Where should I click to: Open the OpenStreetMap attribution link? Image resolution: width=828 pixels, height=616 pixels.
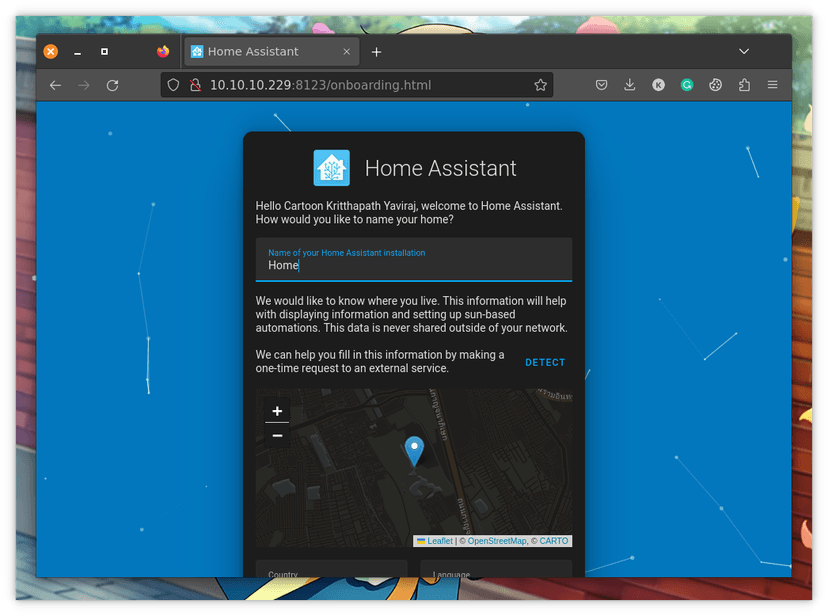point(496,541)
